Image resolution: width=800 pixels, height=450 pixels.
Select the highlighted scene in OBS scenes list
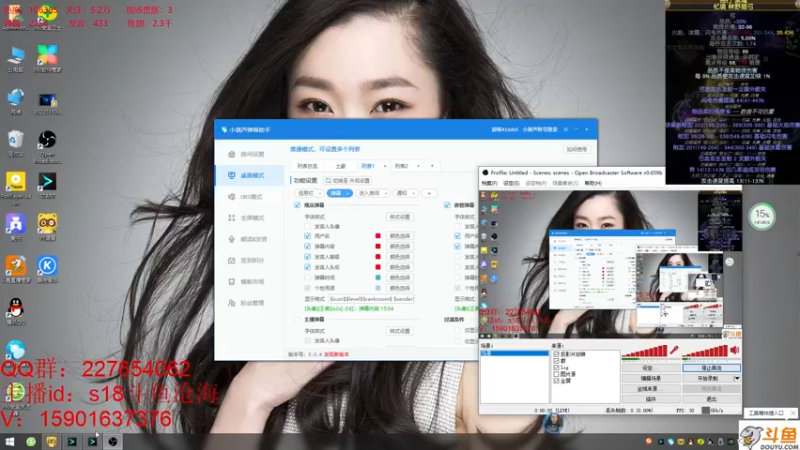[514, 353]
